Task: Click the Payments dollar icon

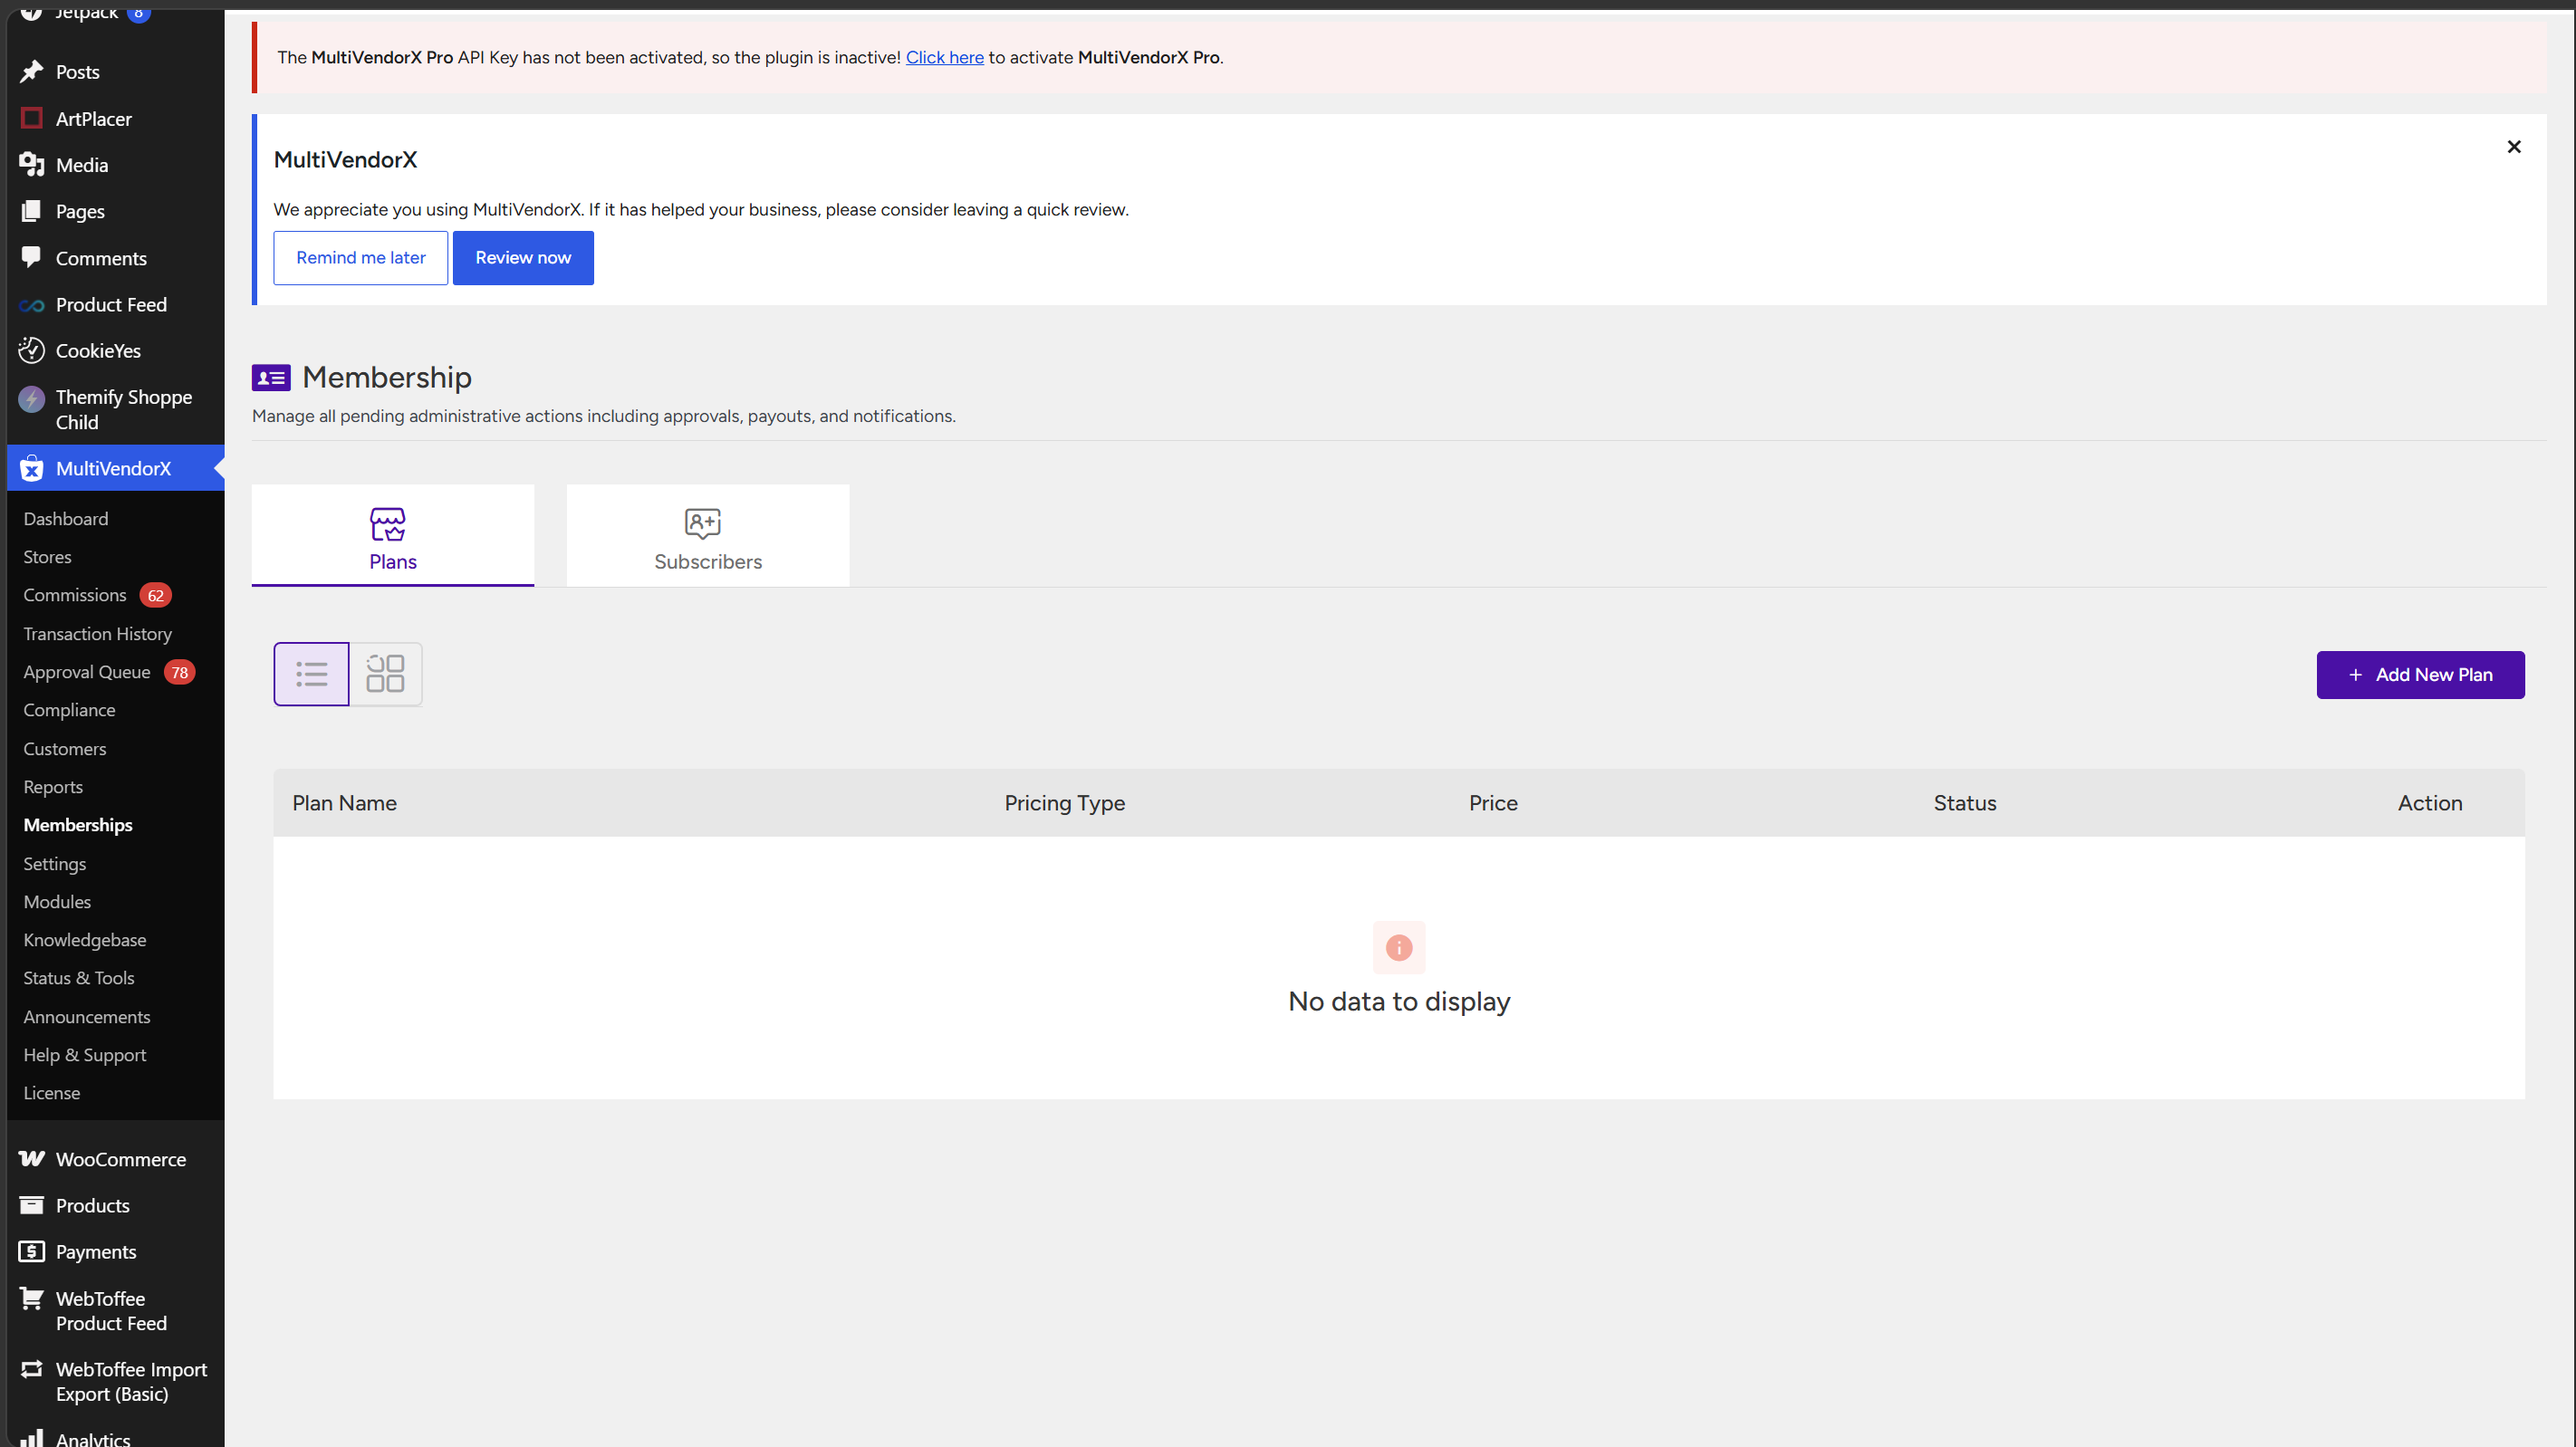Action: 32,1251
